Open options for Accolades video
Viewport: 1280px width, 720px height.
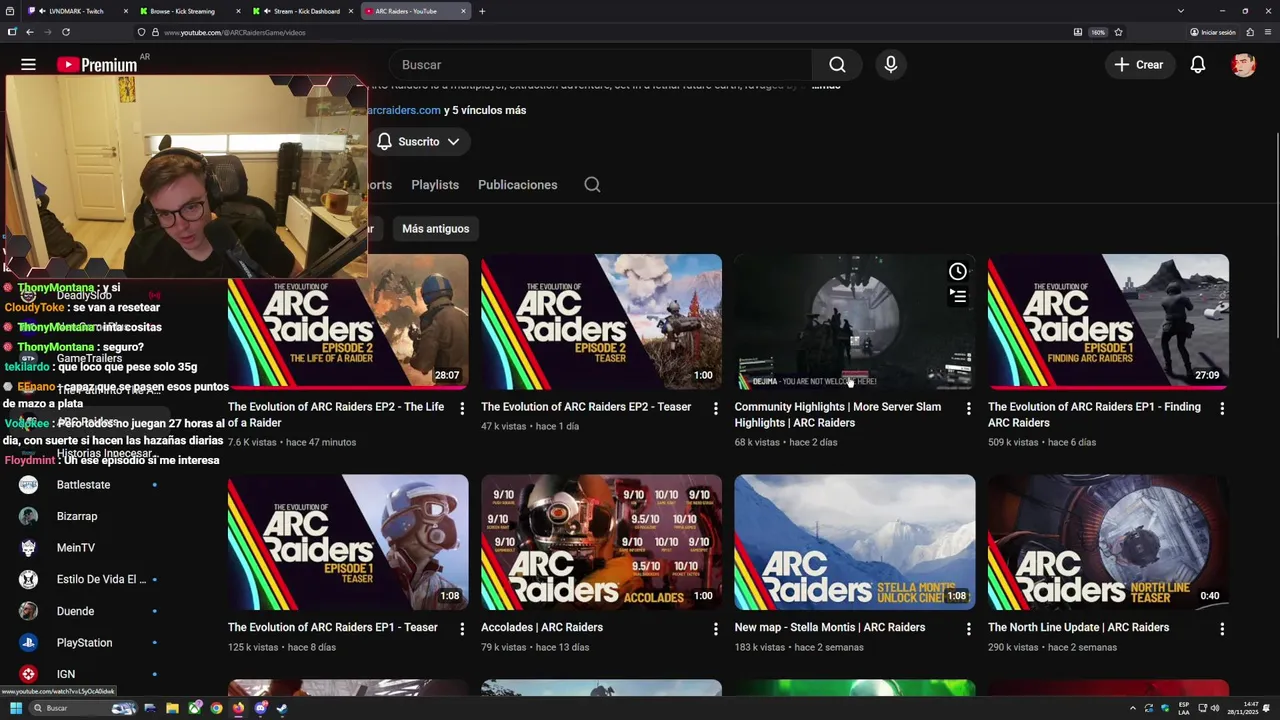point(715,629)
